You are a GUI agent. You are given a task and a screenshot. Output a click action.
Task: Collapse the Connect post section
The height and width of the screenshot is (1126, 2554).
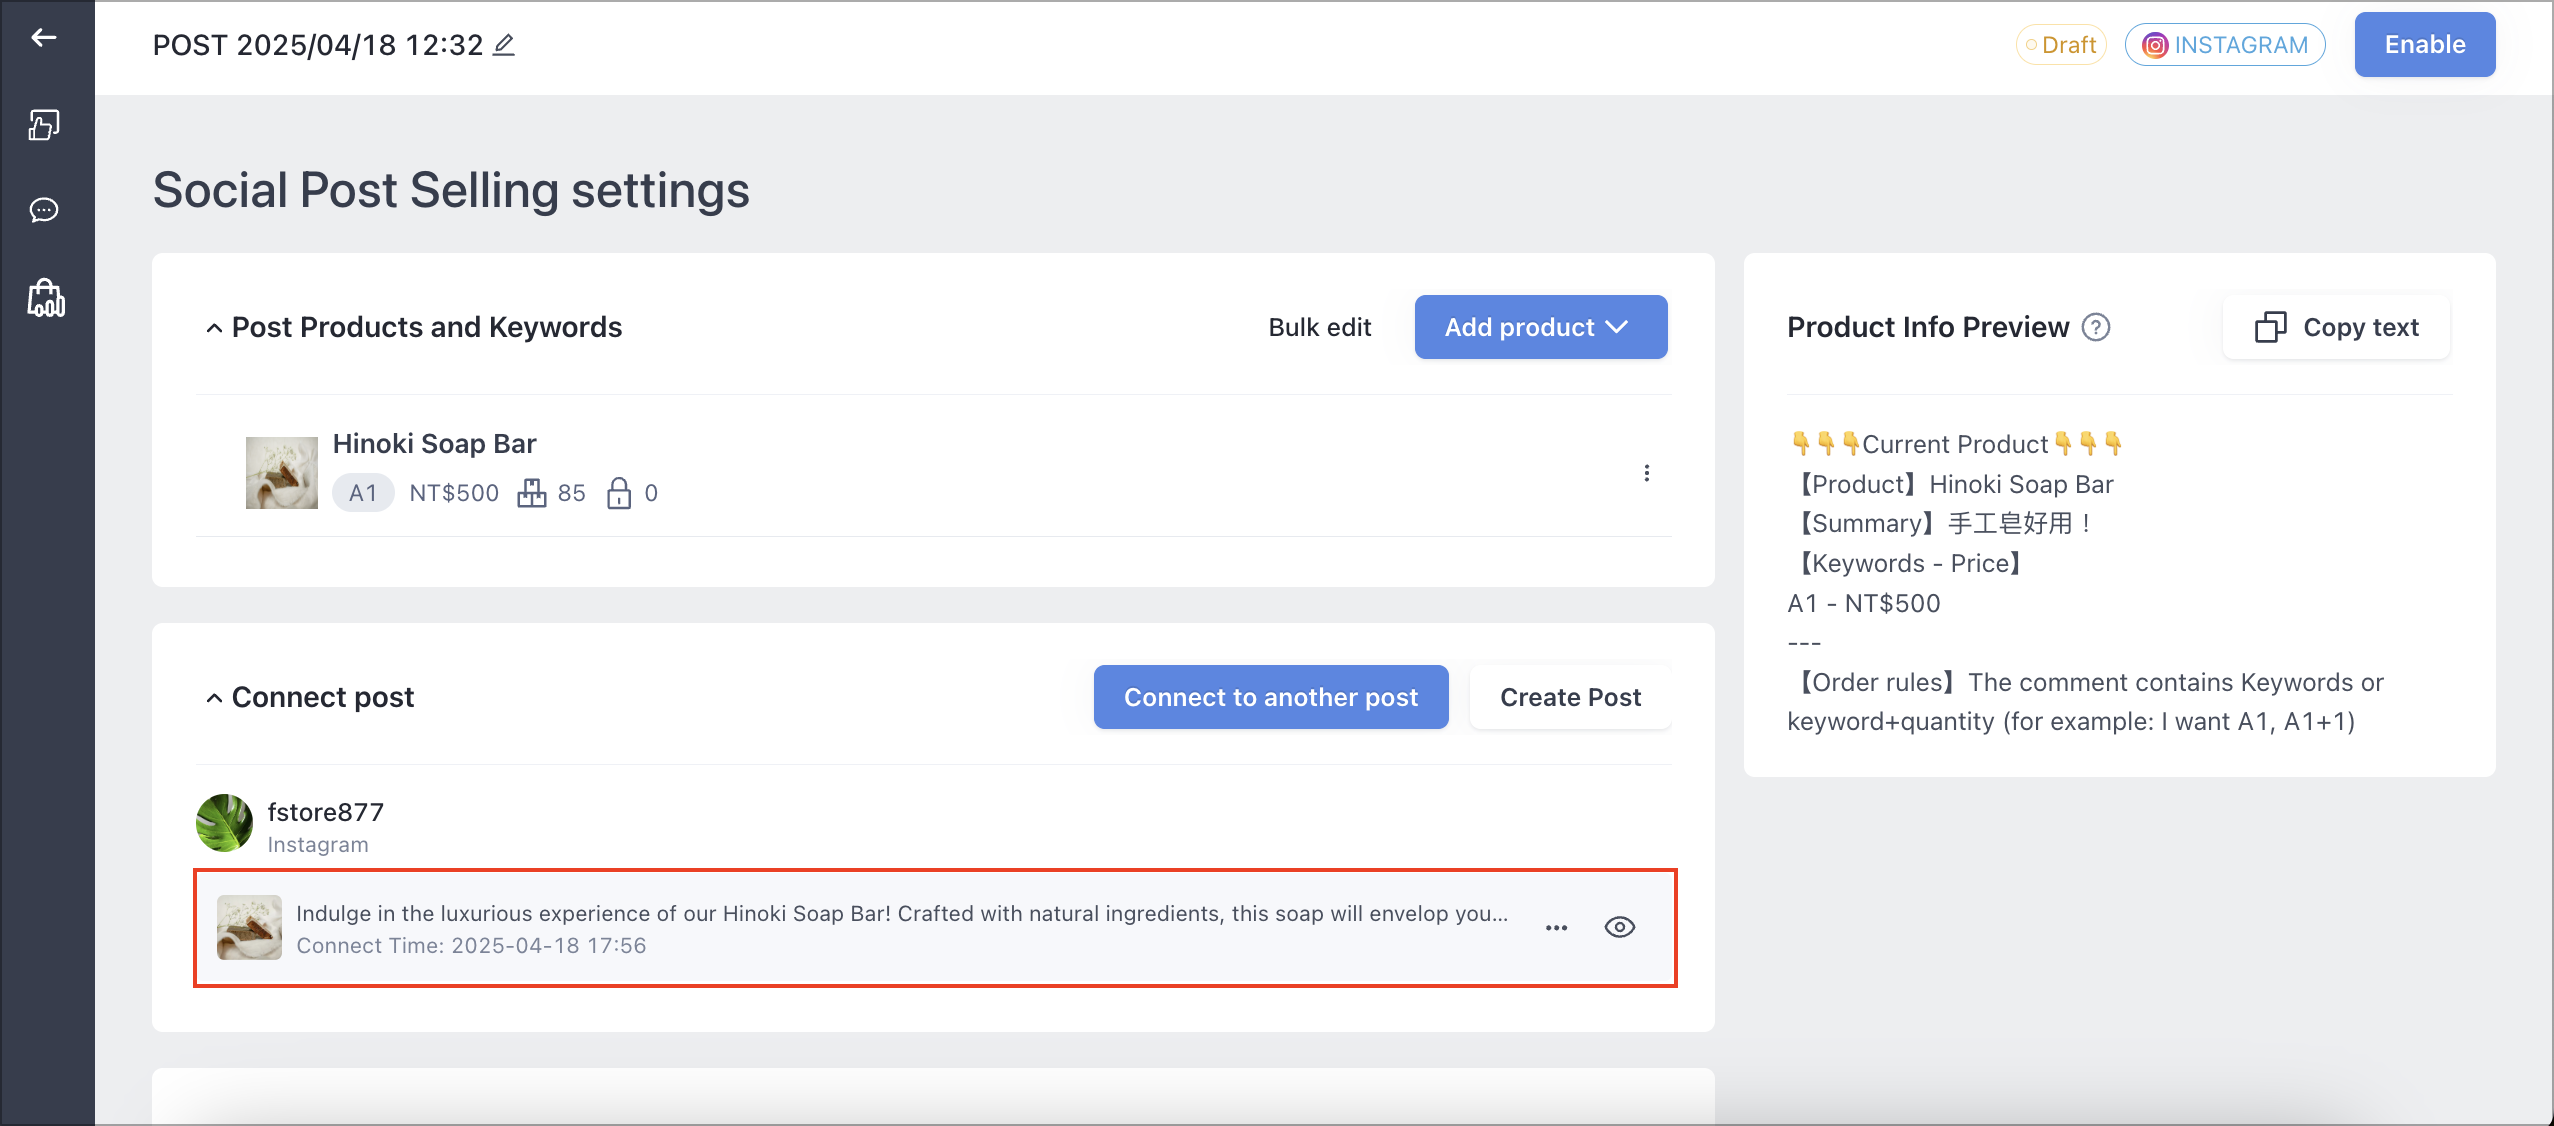click(214, 698)
